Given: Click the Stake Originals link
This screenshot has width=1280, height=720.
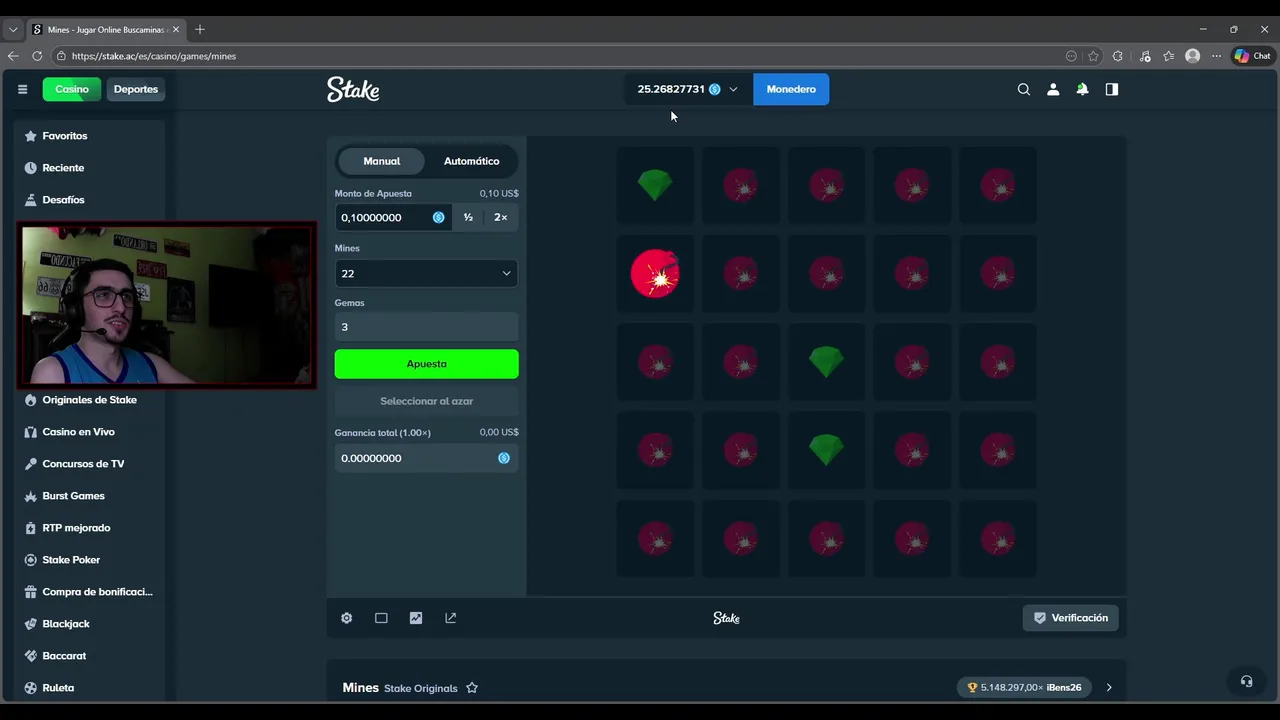Looking at the screenshot, I should 421,688.
